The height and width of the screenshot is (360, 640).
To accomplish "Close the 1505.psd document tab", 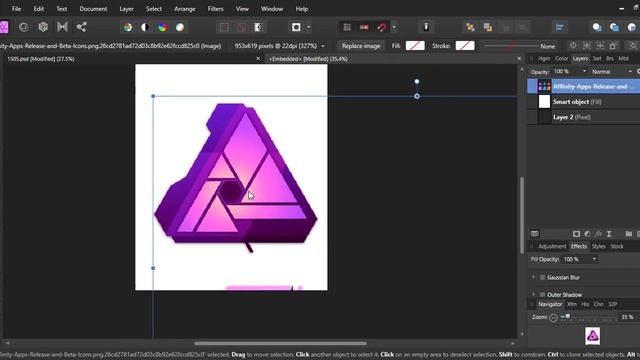I will pos(258,59).
